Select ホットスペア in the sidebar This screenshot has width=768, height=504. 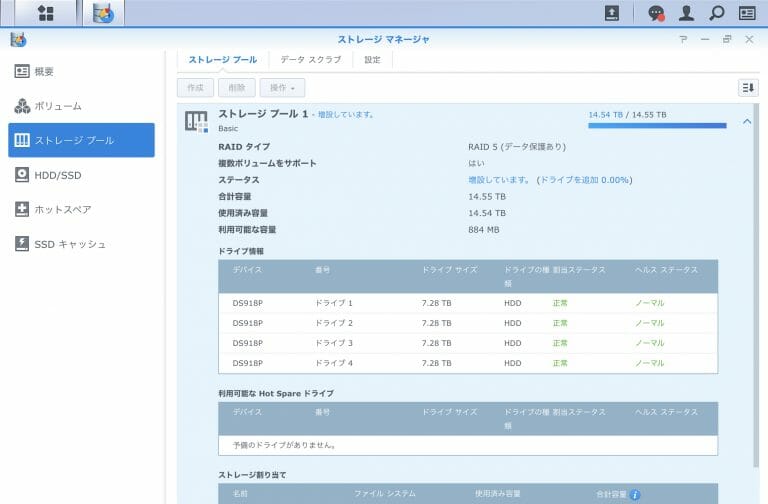[x=81, y=209]
